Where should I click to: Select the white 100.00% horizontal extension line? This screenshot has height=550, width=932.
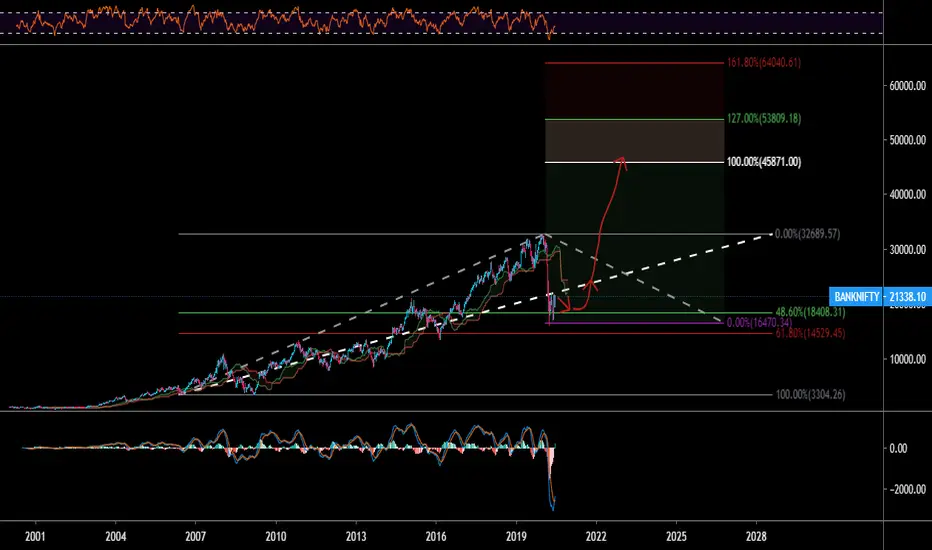(x=634, y=162)
